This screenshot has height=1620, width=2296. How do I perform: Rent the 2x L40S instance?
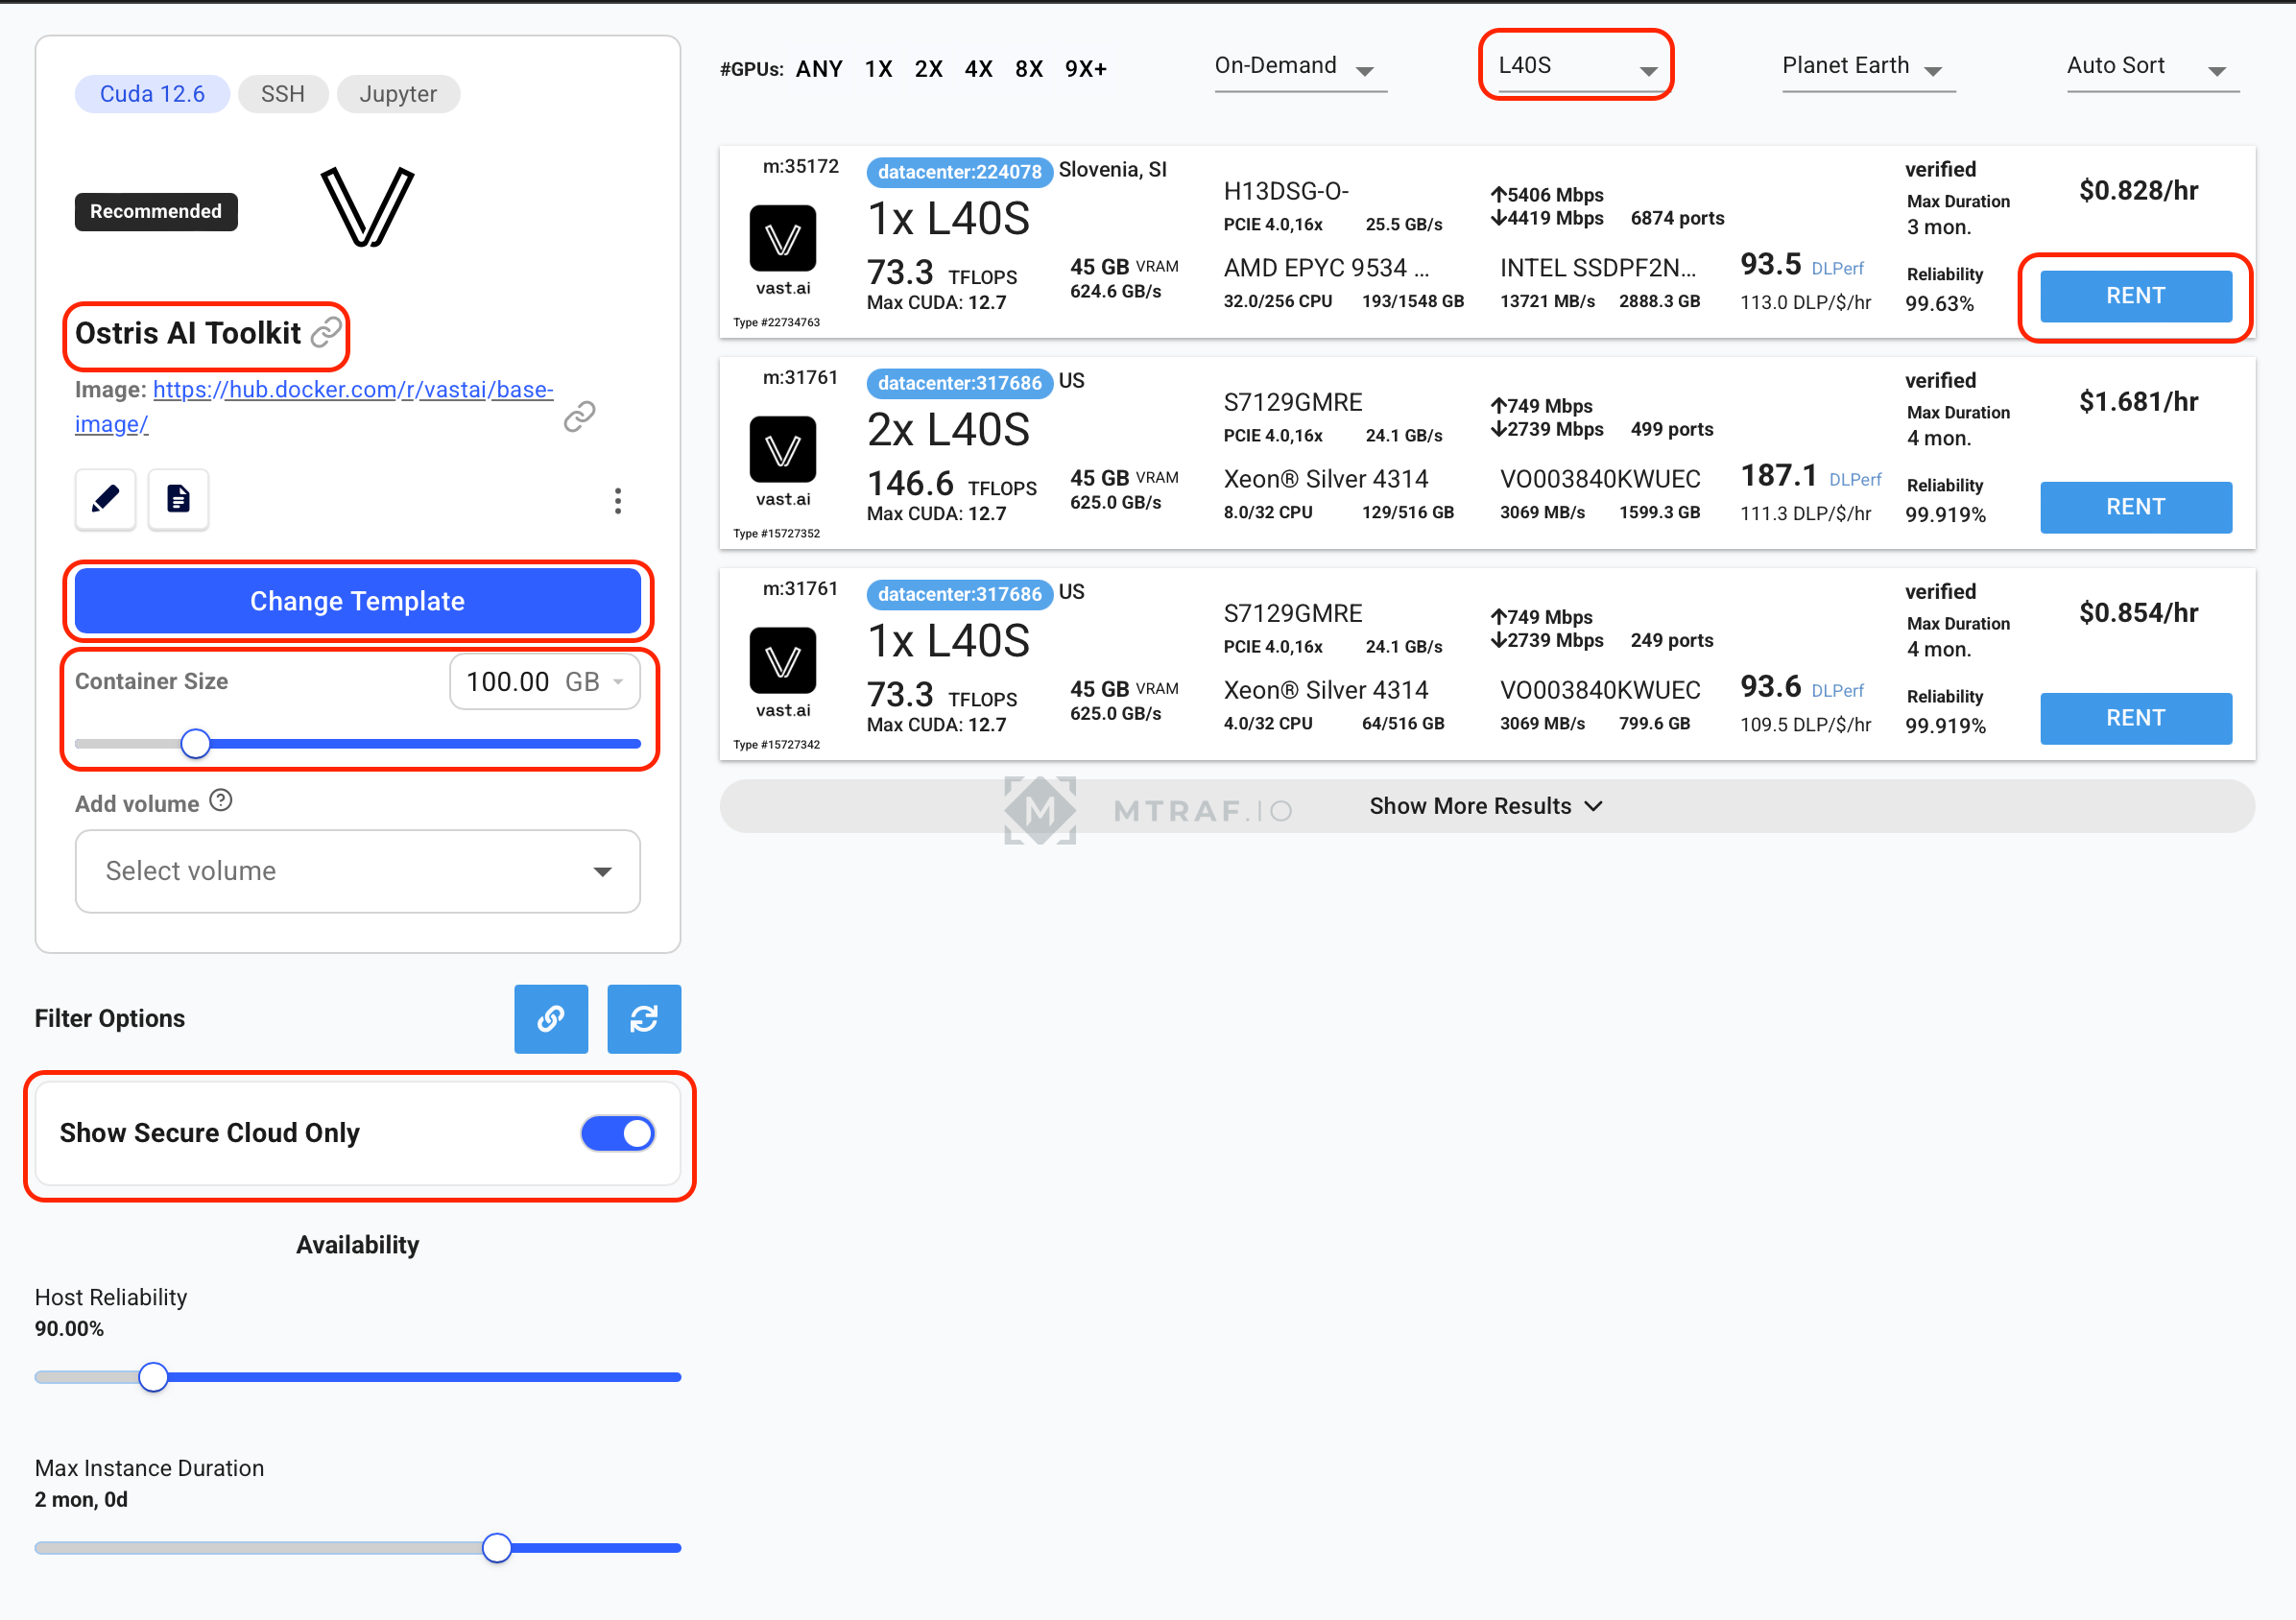(x=2134, y=507)
